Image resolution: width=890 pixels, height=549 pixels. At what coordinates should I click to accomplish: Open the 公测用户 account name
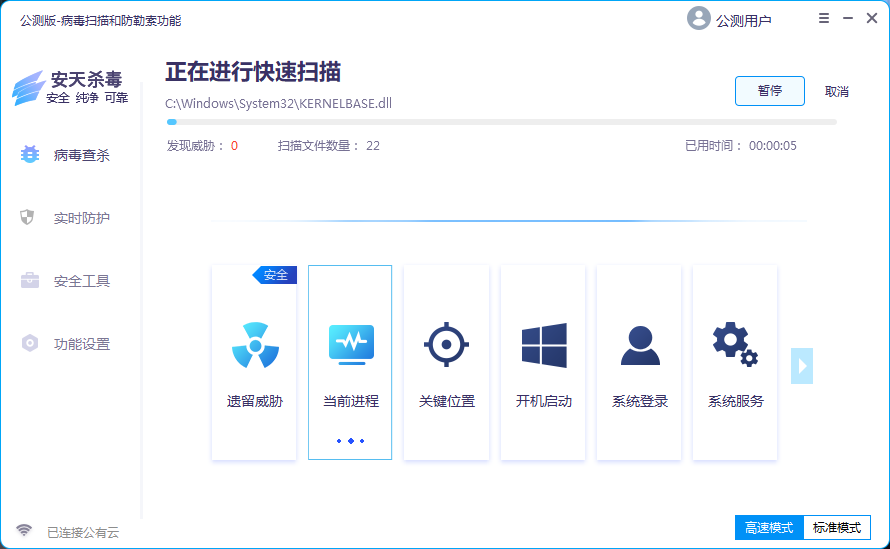(744, 21)
